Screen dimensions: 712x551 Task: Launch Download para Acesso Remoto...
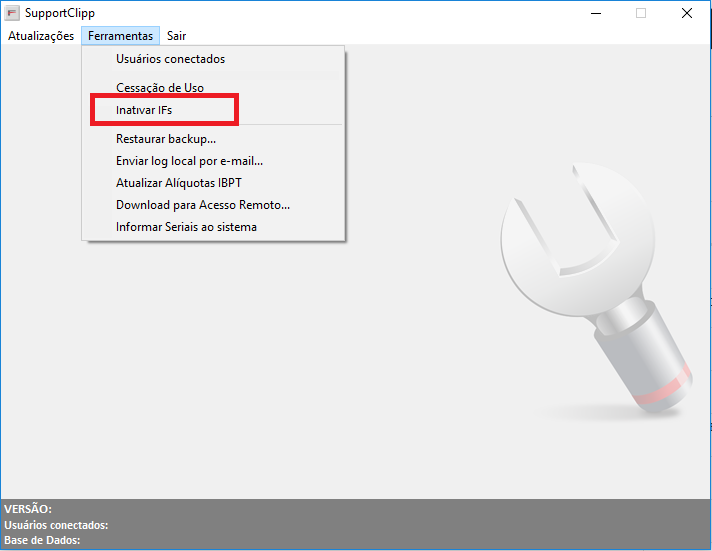(x=203, y=205)
